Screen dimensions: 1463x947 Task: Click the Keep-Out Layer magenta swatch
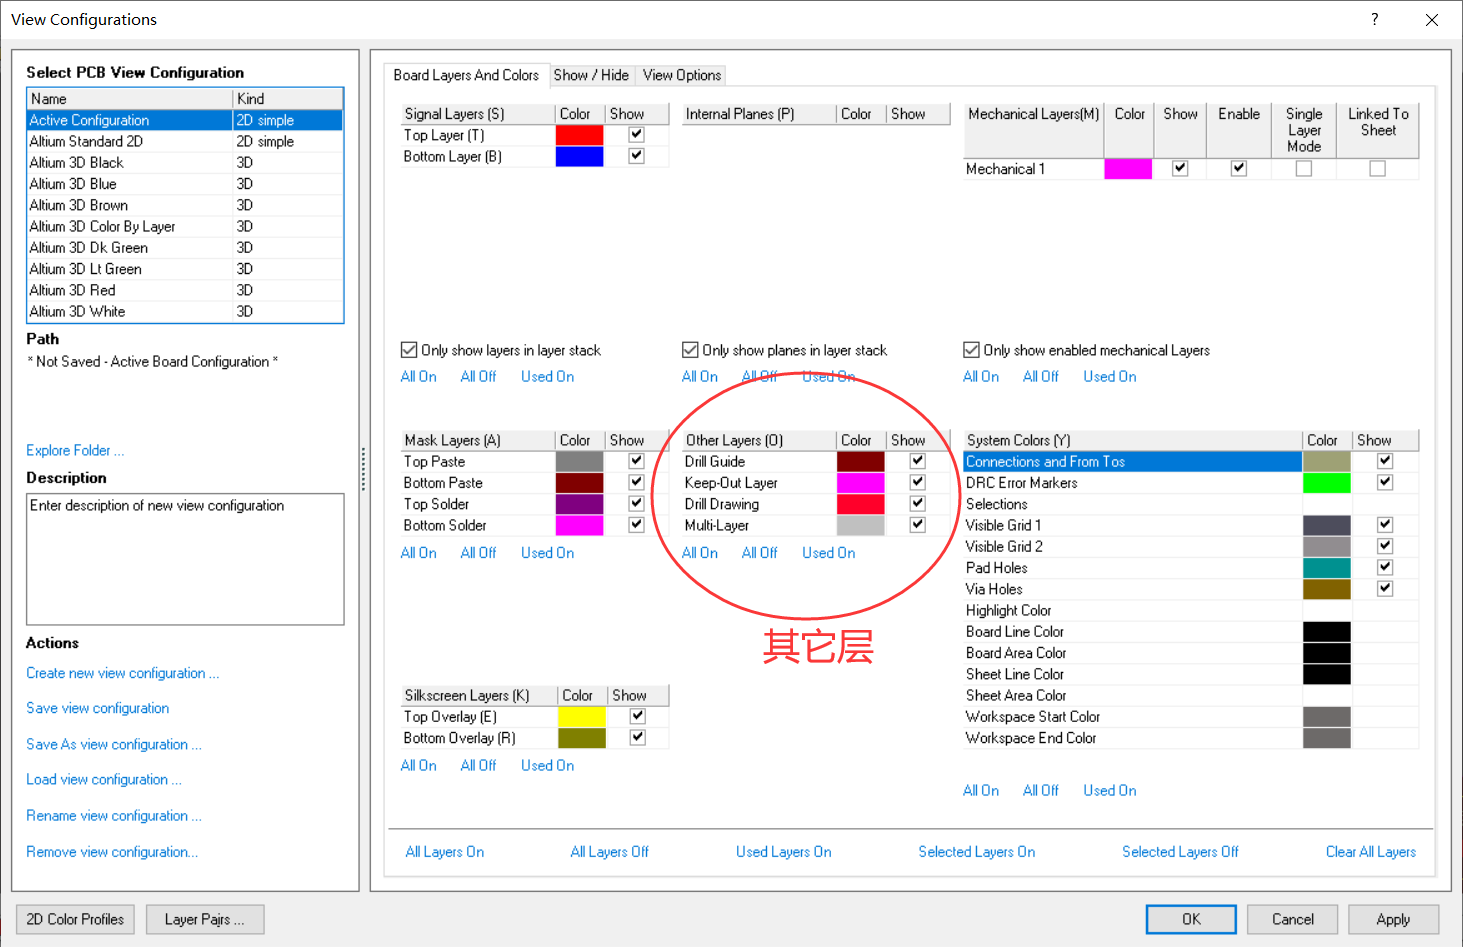tap(861, 482)
